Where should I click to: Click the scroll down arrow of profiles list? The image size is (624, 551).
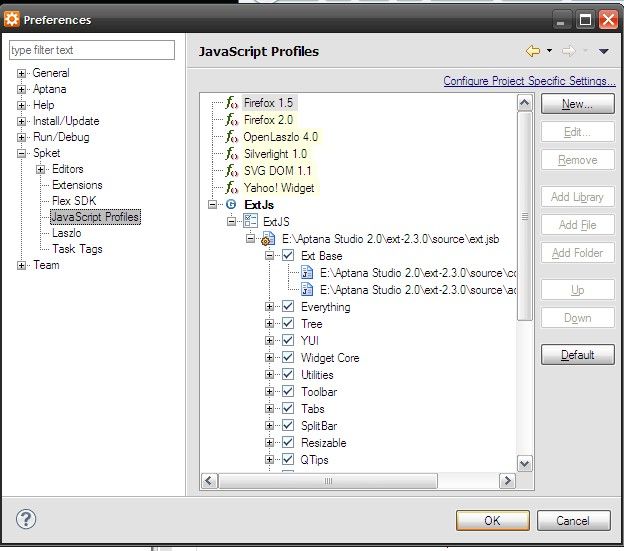[525, 464]
